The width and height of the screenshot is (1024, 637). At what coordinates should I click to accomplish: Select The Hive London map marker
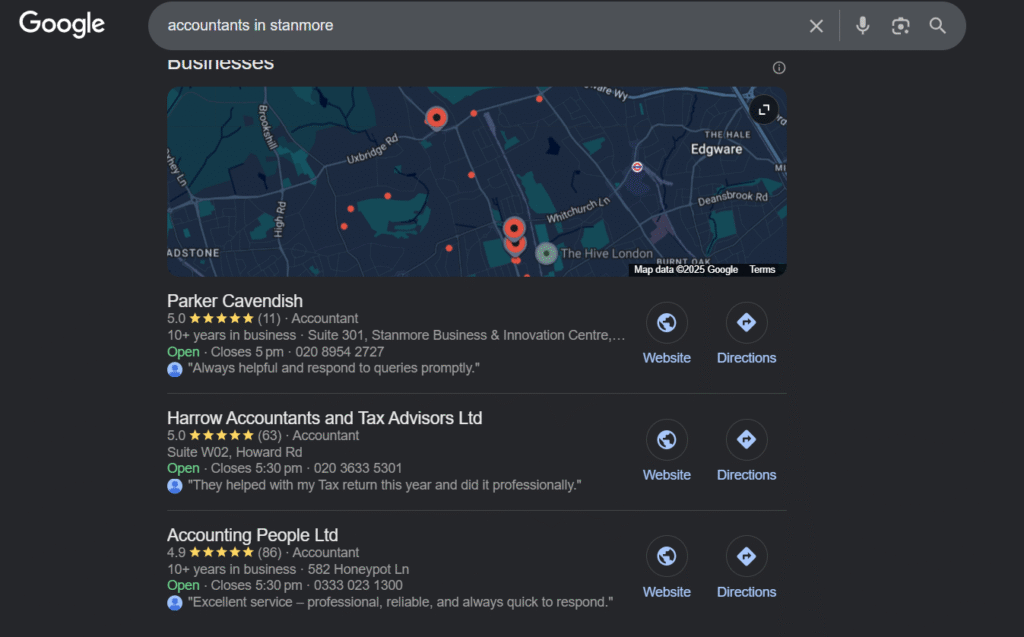click(546, 253)
